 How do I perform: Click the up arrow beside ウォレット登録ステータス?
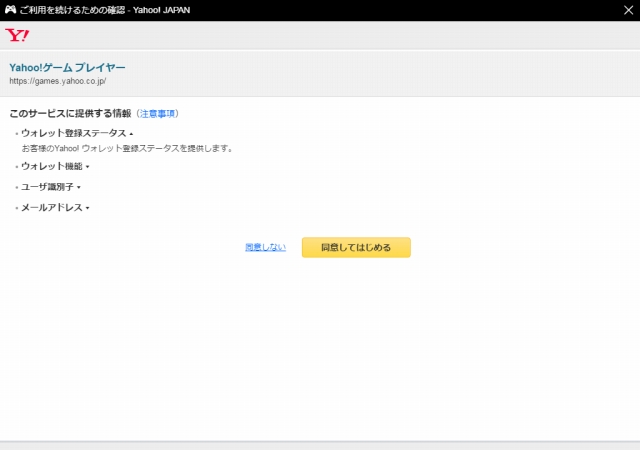(x=131, y=134)
